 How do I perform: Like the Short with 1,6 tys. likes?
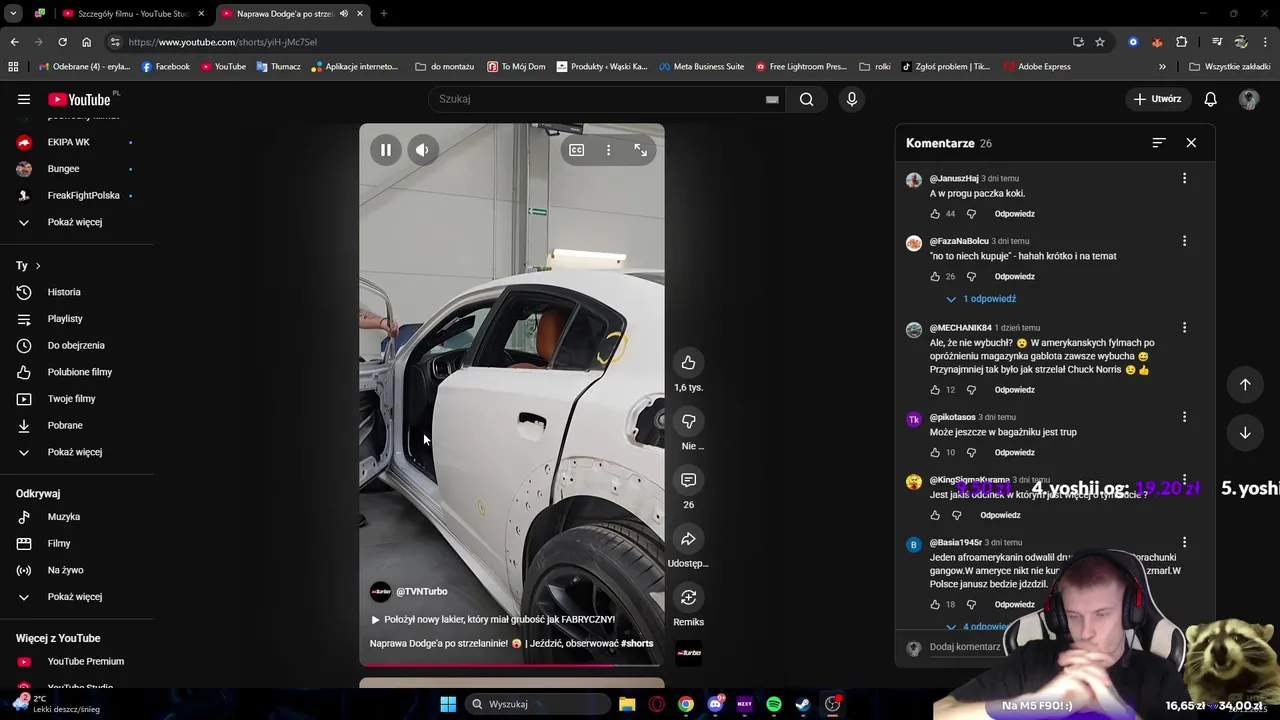[x=688, y=362]
